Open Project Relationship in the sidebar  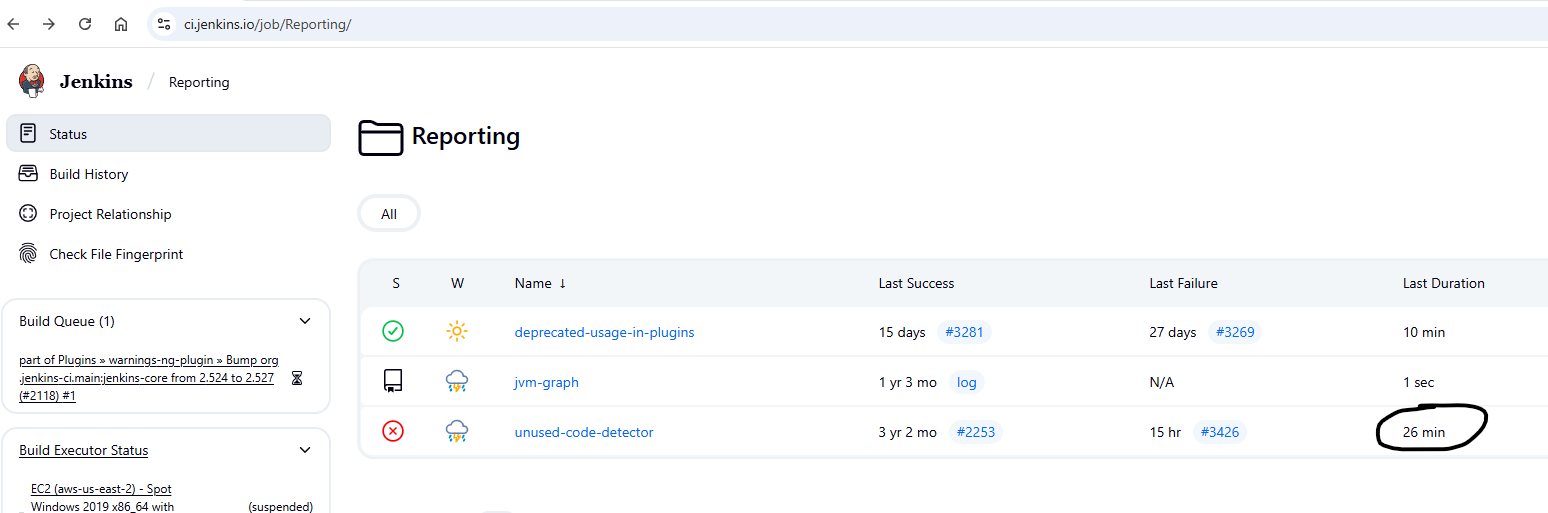pos(110,214)
